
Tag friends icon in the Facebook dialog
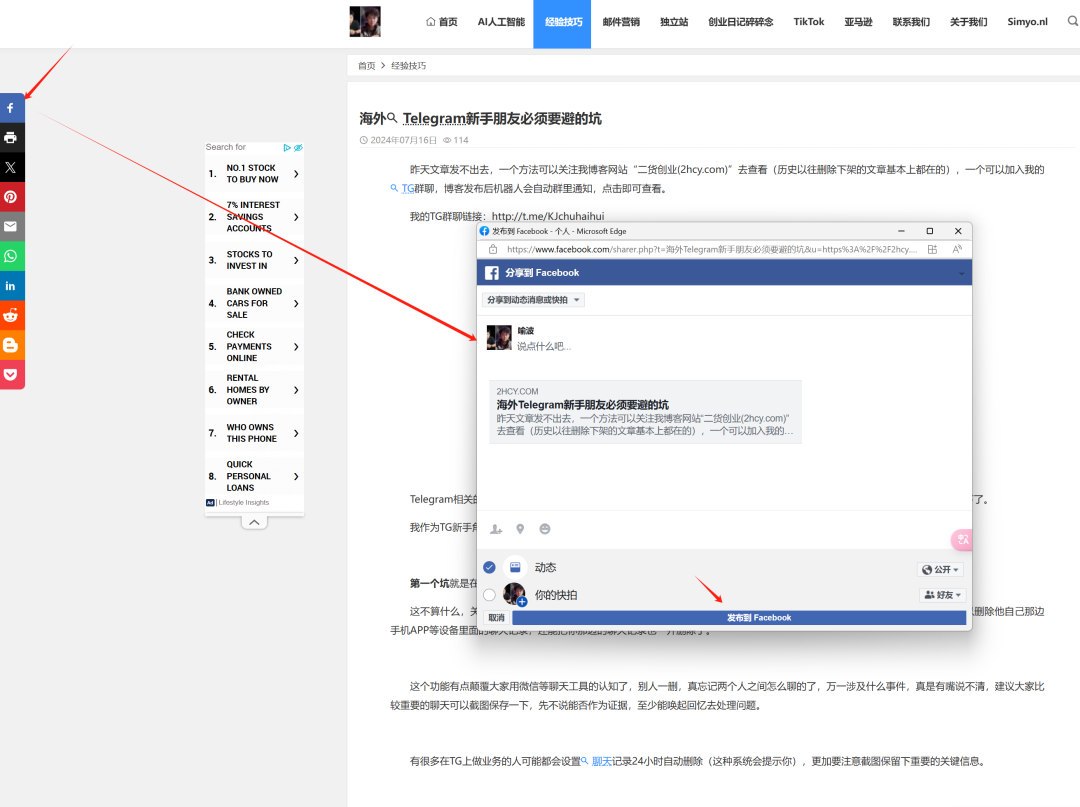pos(496,529)
